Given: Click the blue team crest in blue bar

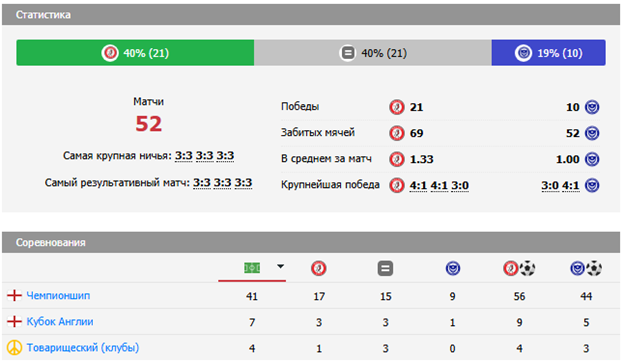Looking at the screenshot, I should click(523, 53).
